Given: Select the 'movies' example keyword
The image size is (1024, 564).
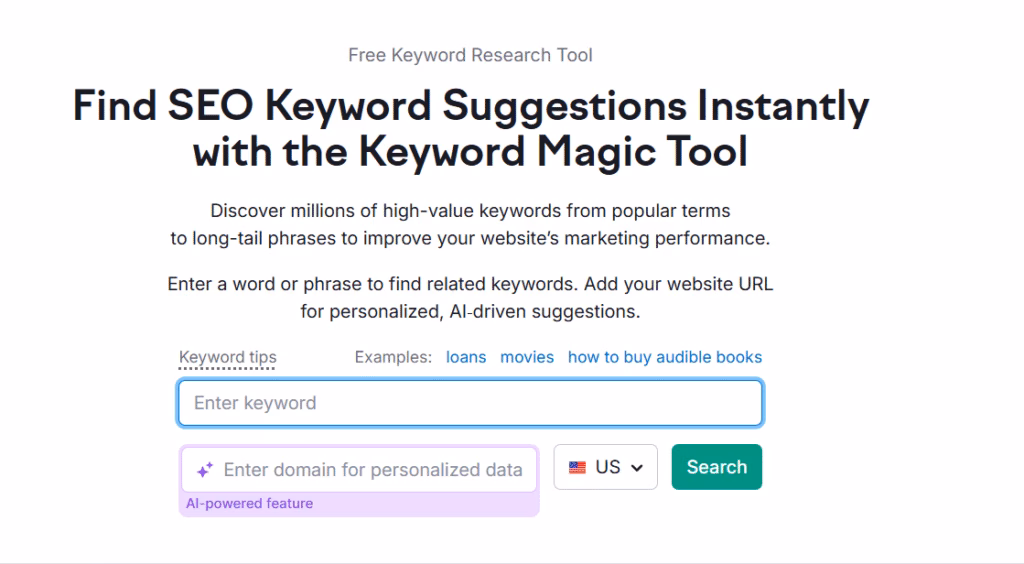Looking at the screenshot, I should 527,357.
